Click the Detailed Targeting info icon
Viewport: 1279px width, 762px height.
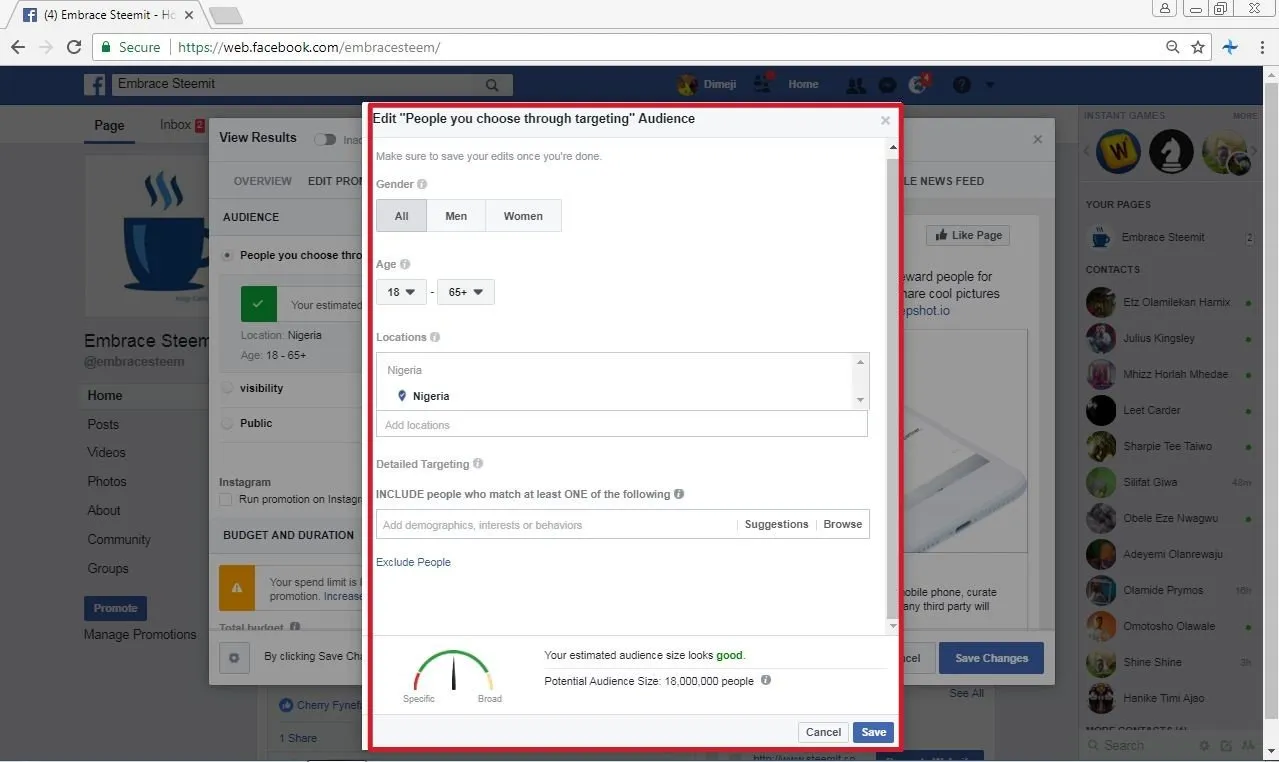pyautogui.click(x=478, y=464)
